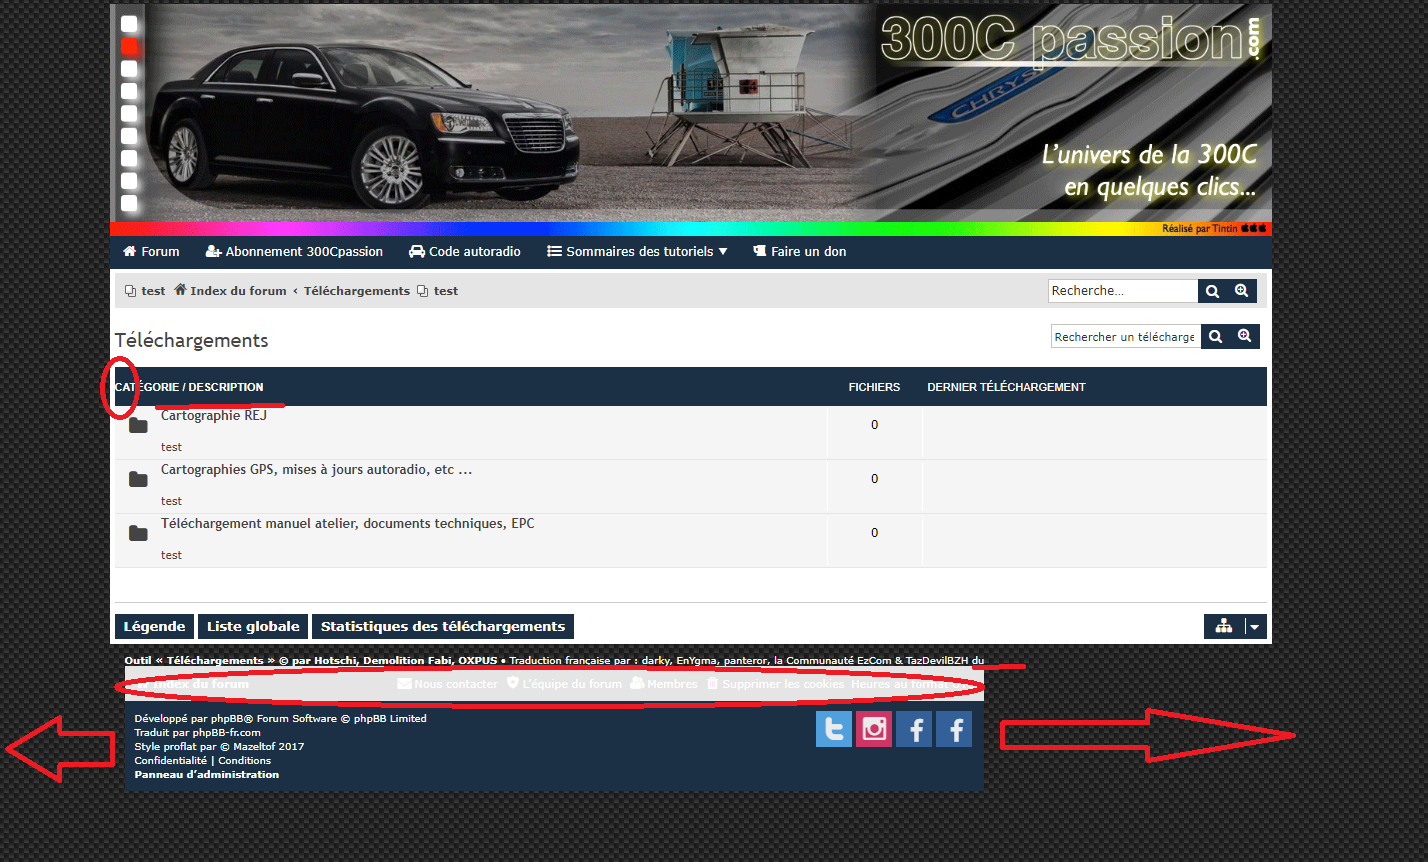This screenshot has height=862, width=1428.
Task: Open Cartographies GPS, mises à jours autoradio category
Action: (316, 470)
